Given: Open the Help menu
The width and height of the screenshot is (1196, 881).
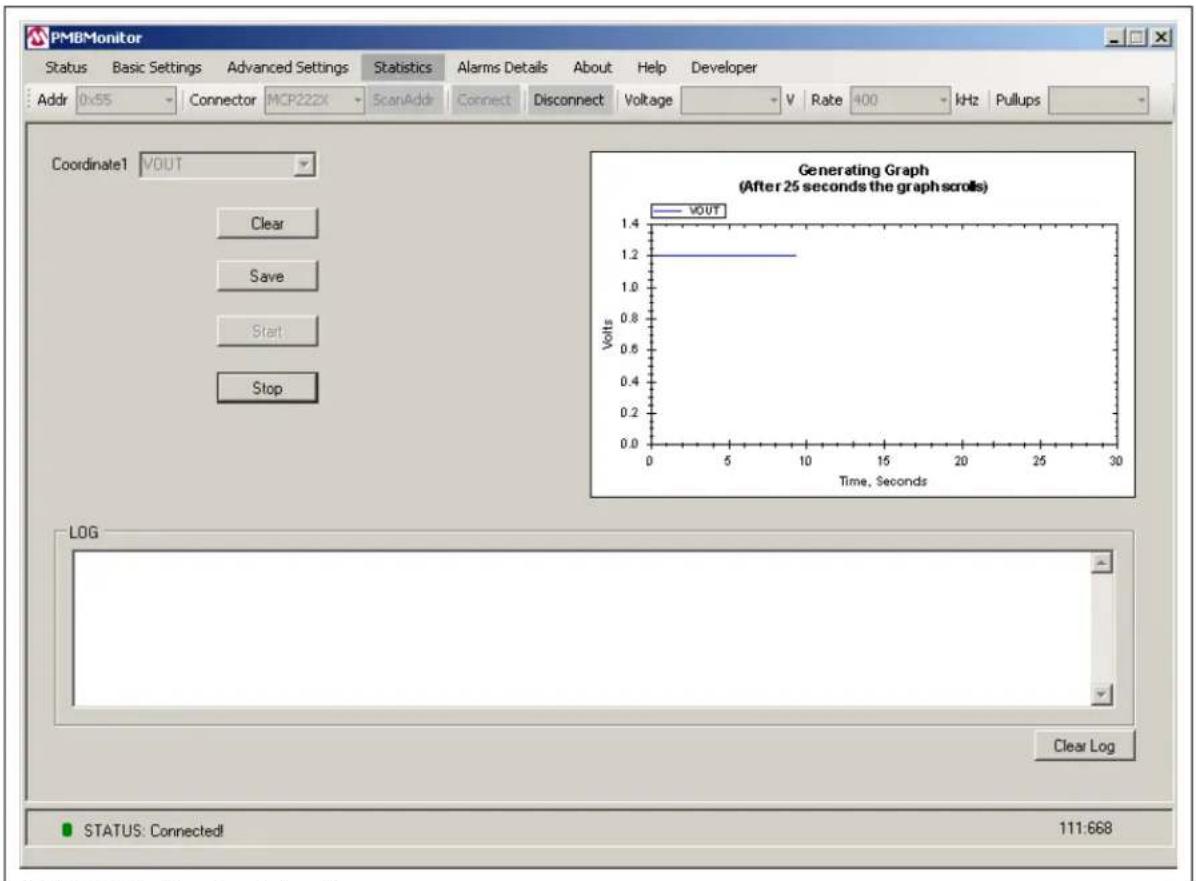Looking at the screenshot, I should click(x=651, y=67).
